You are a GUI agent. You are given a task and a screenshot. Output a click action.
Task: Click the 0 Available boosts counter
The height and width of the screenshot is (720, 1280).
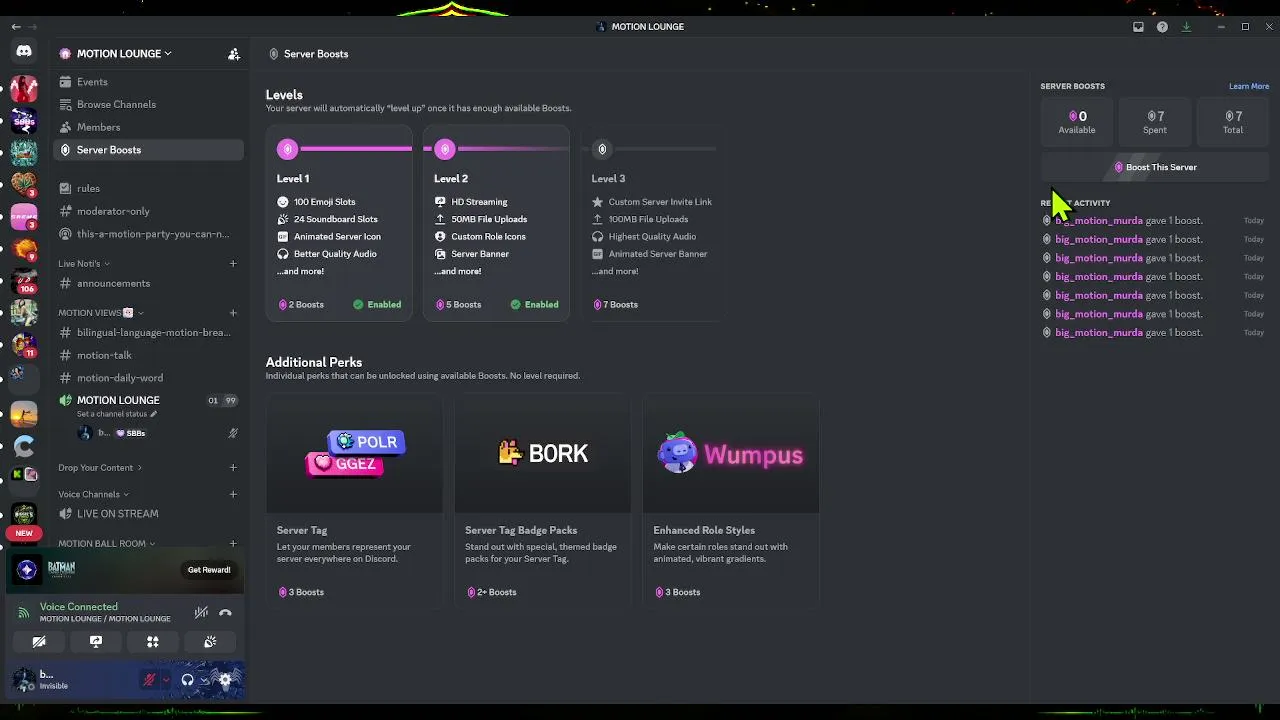pyautogui.click(x=1077, y=122)
